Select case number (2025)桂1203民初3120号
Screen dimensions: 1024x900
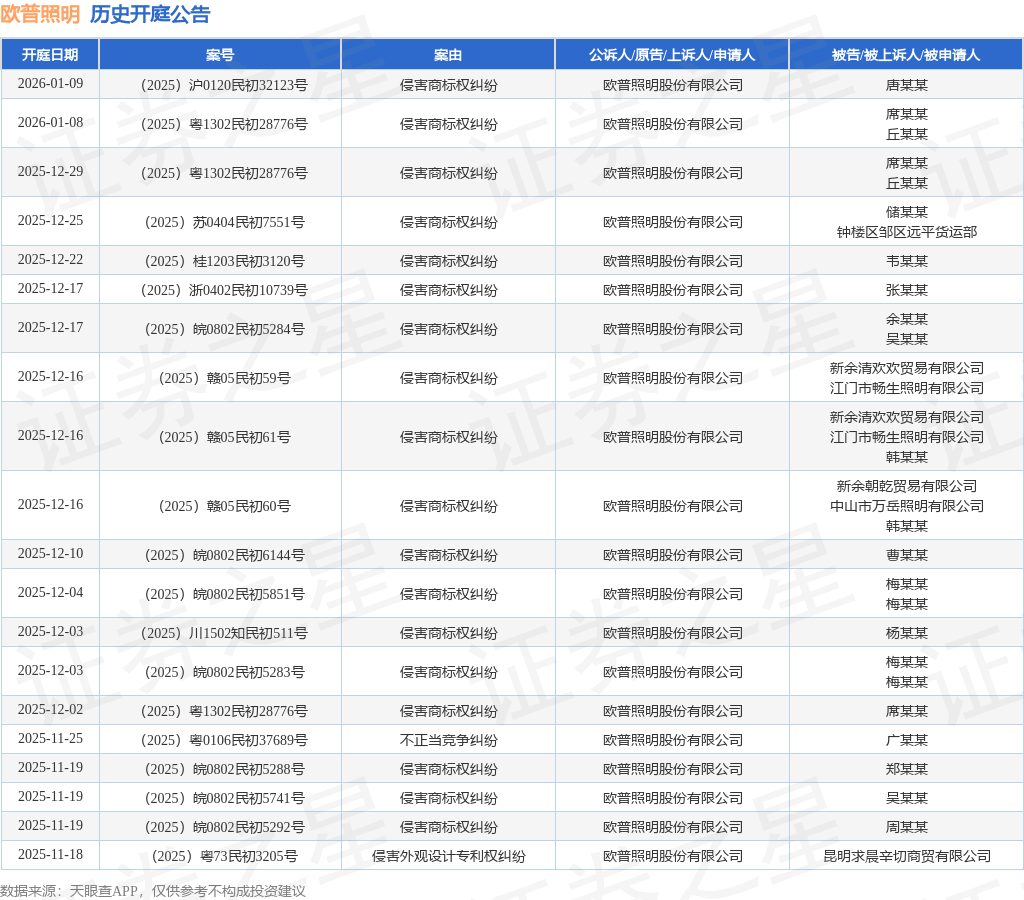(x=224, y=261)
